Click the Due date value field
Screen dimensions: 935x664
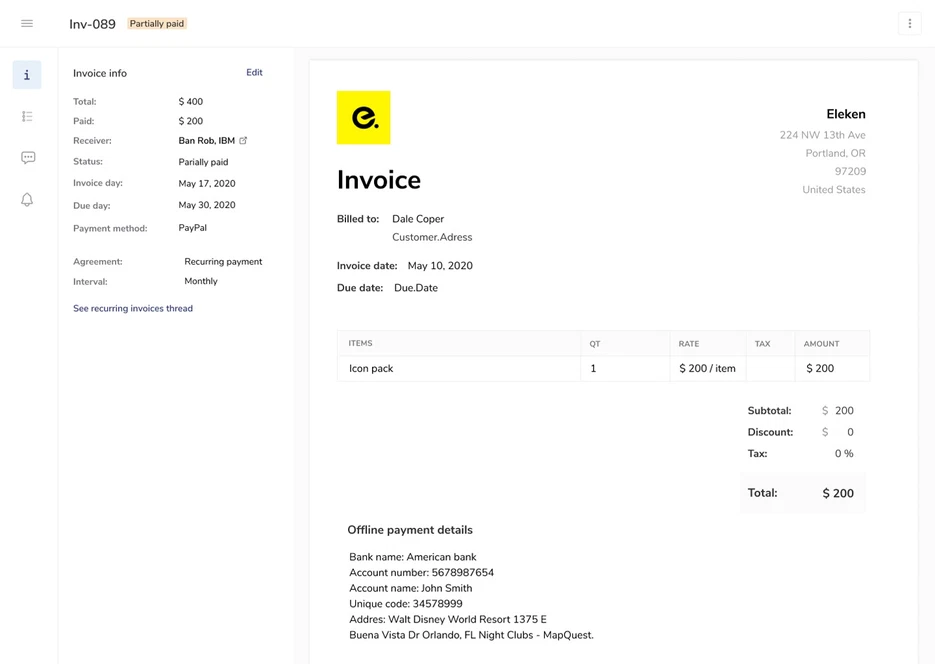(416, 287)
